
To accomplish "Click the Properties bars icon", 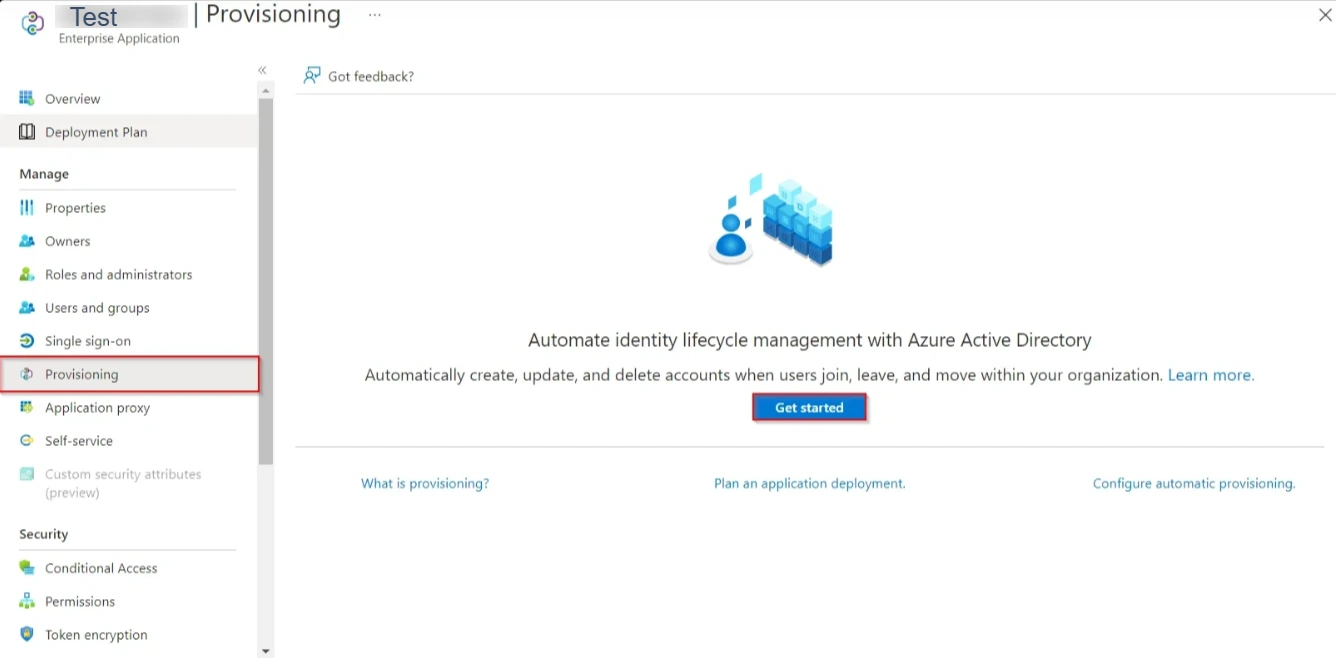I will pyautogui.click(x=27, y=208).
